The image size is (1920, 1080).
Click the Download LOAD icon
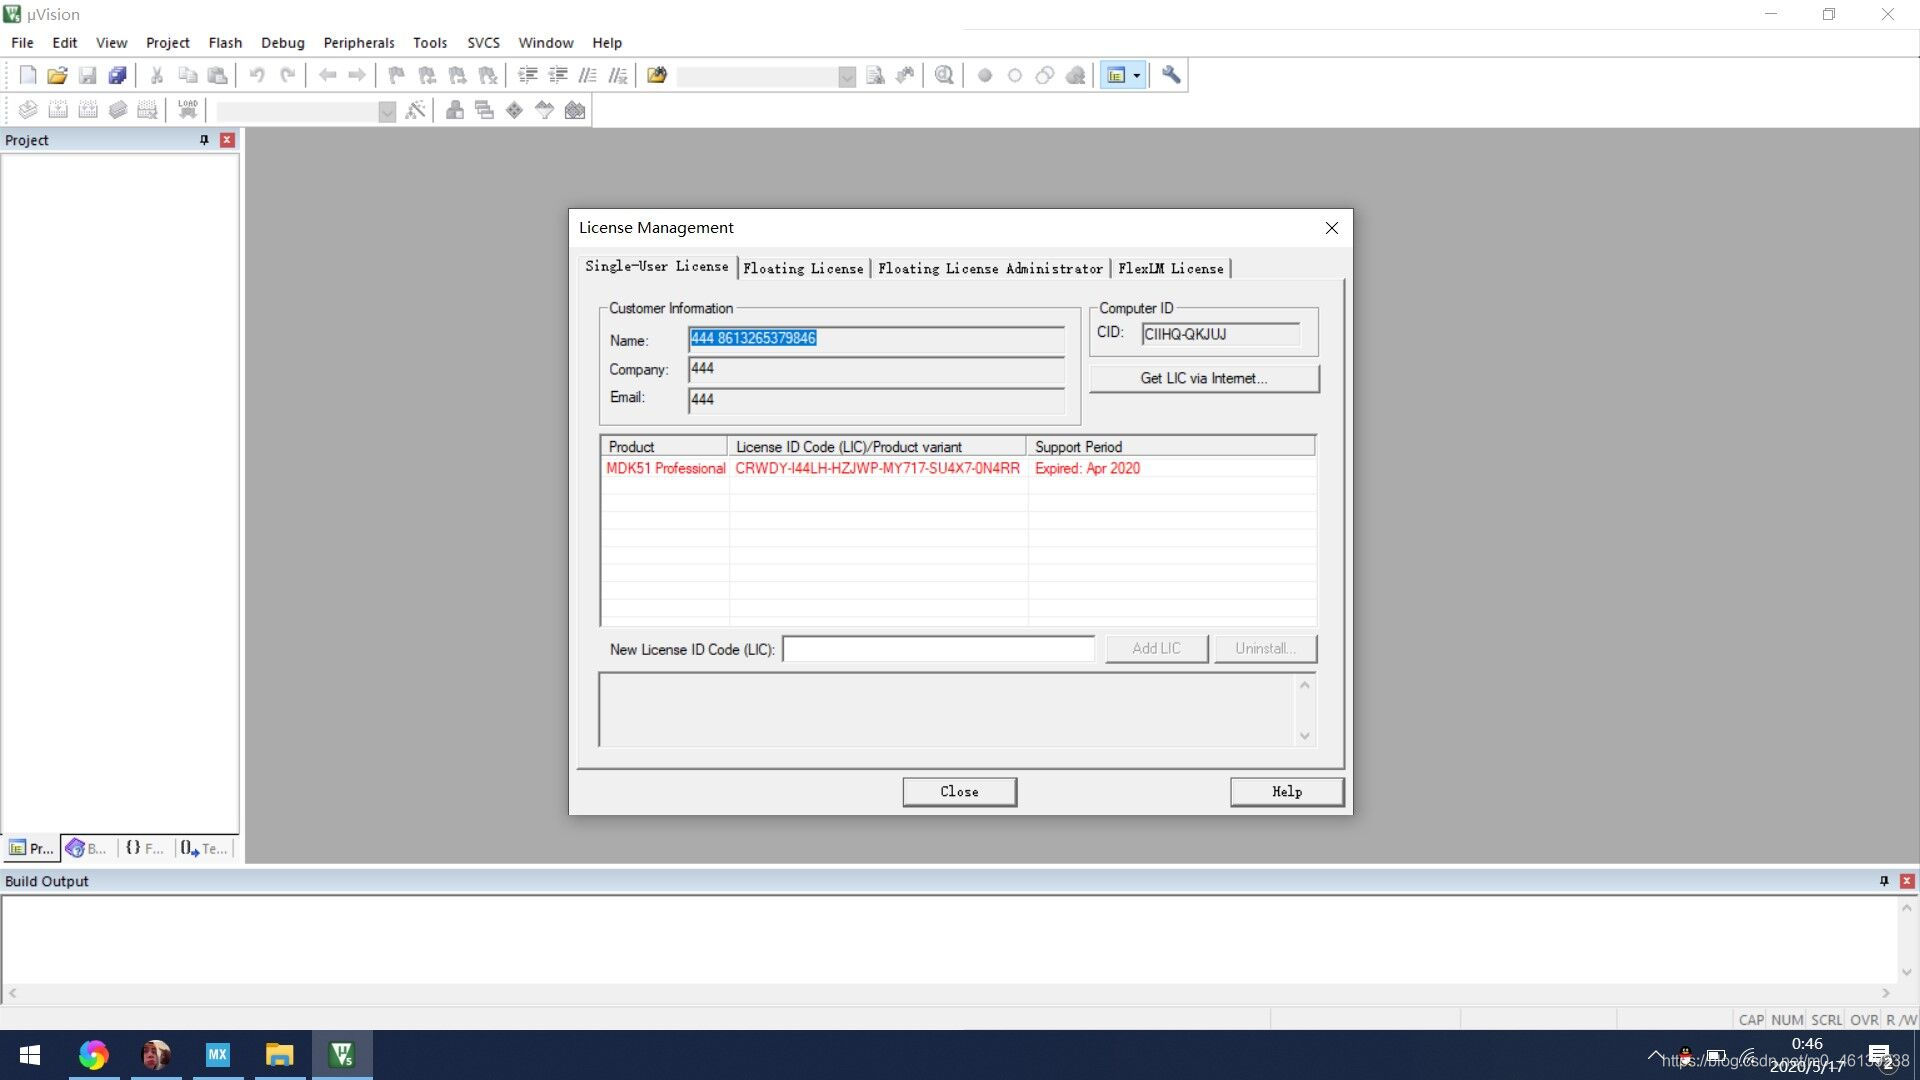tap(187, 110)
